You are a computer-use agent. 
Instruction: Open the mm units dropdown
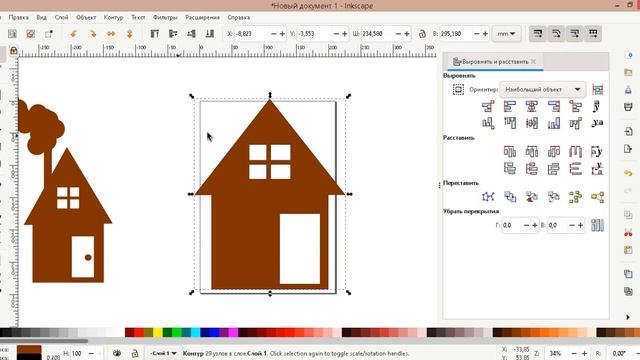pos(506,34)
